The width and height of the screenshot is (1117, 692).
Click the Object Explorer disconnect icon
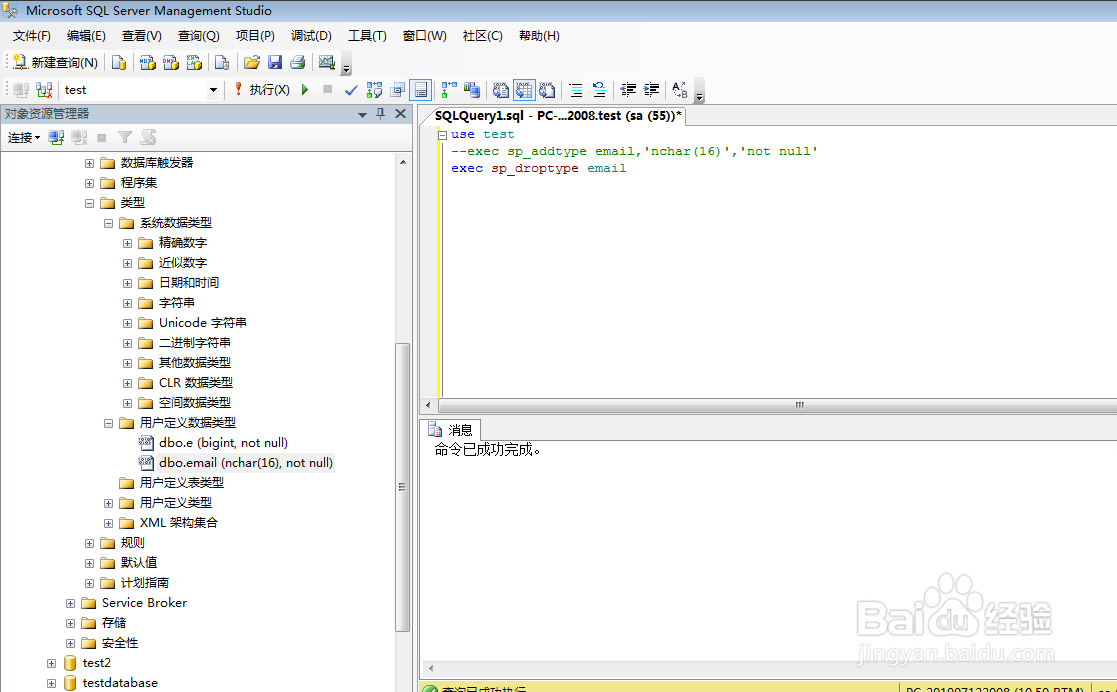79,138
